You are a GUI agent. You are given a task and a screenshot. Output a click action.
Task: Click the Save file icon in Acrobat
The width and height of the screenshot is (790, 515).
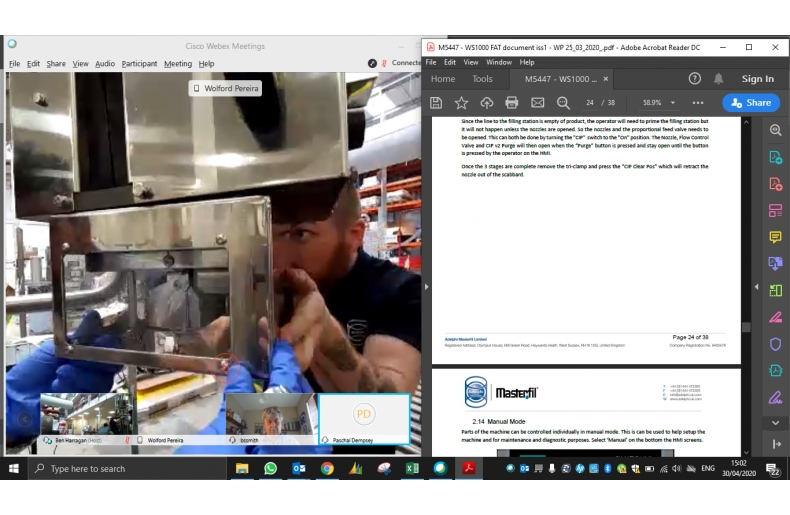click(436, 103)
